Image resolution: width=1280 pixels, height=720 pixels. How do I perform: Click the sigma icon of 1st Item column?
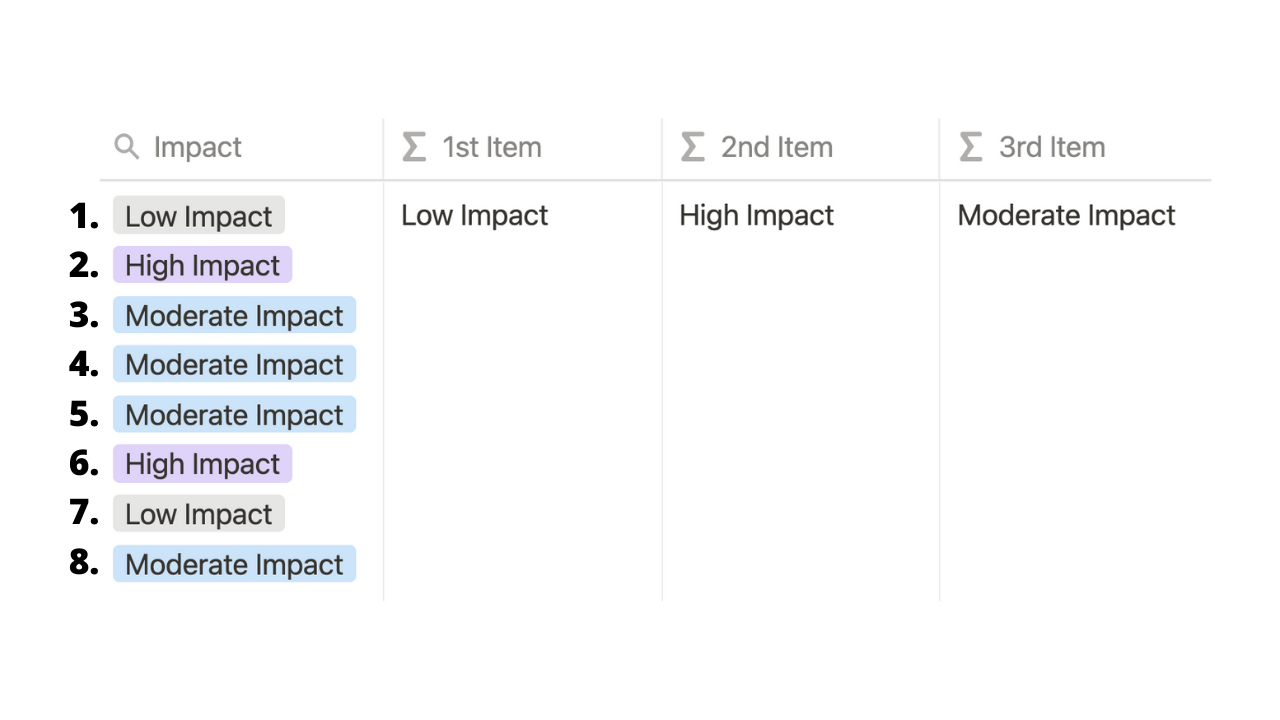click(414, 147)
